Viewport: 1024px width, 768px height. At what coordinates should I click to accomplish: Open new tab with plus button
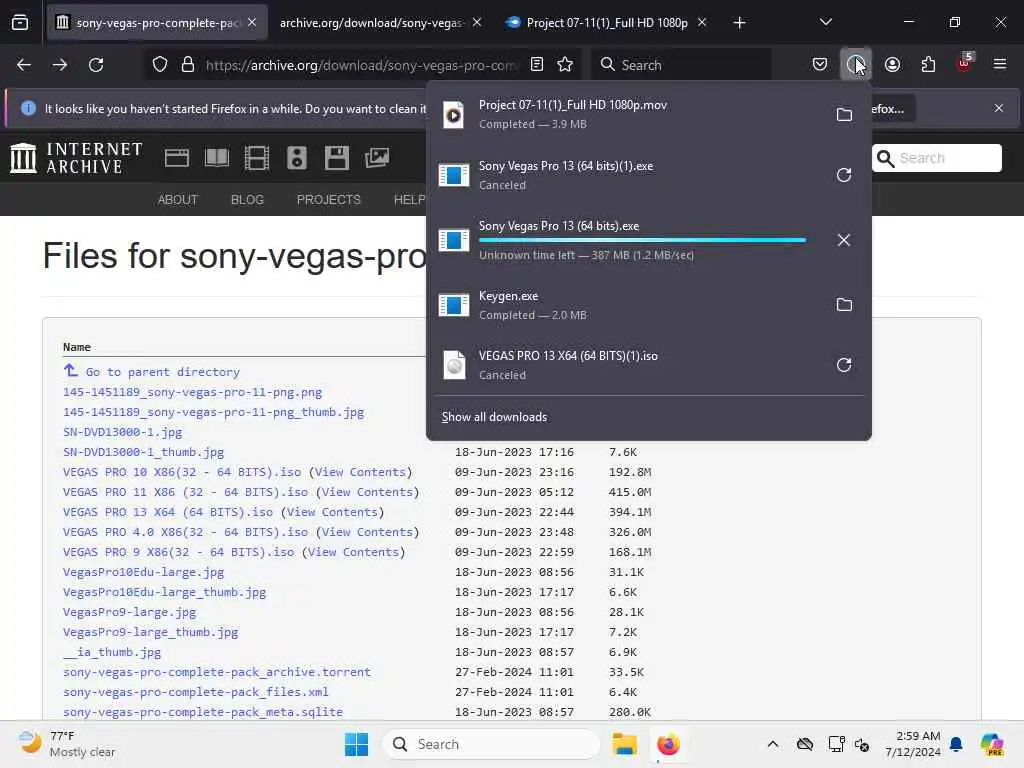coord(739,23)
